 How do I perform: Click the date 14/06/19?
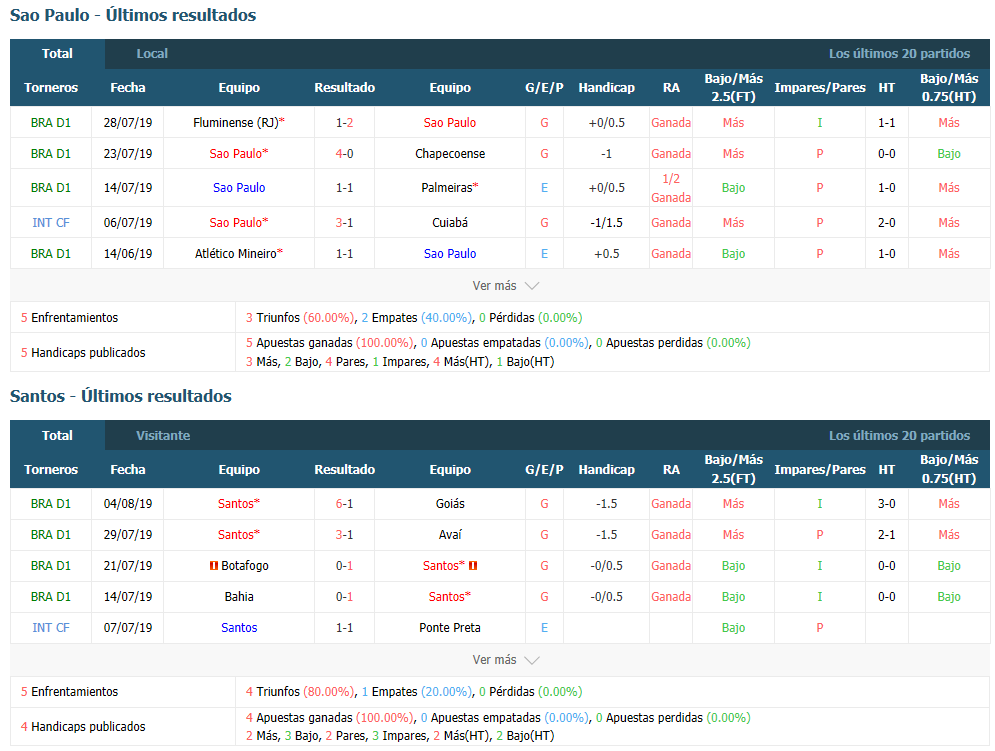[x=128, y=254]
